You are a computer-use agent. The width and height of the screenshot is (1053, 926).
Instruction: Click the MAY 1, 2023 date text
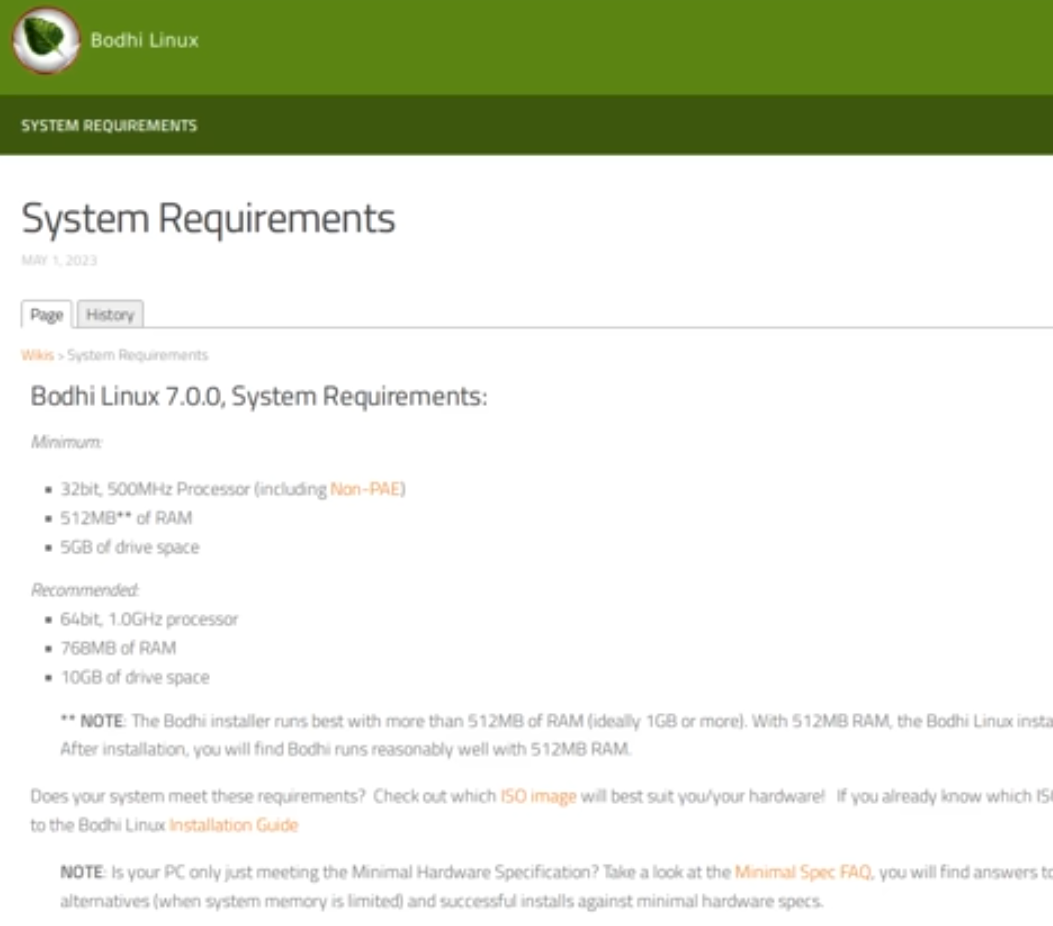click(x=59, y=261)
